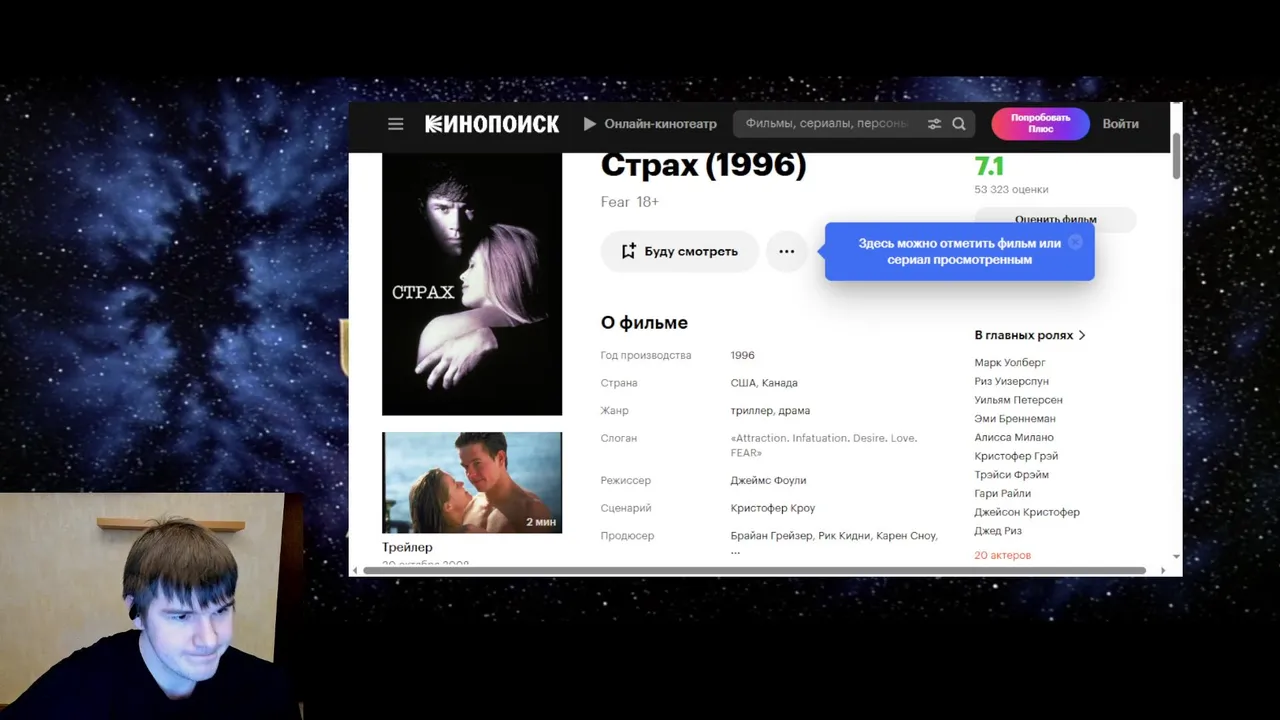Open Эми Бреннеман link

(1015, 418)
